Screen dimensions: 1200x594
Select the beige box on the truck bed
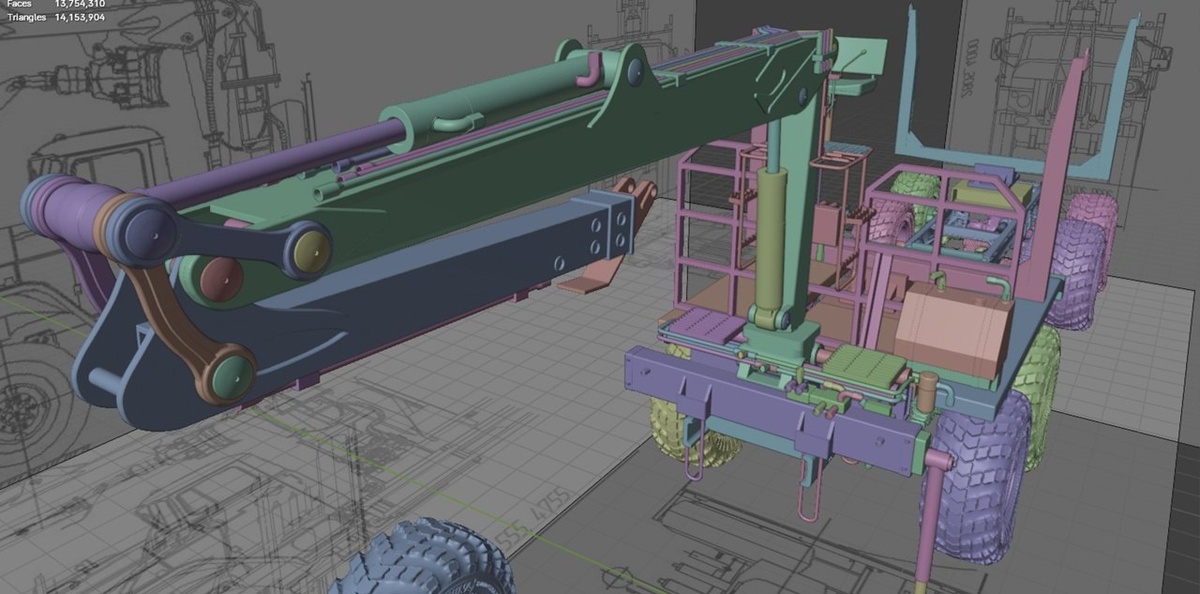click(953, 331)
